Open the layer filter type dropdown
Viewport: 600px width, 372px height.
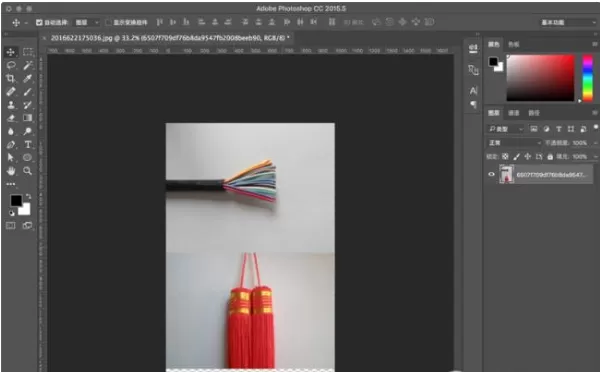coord(505,129)
